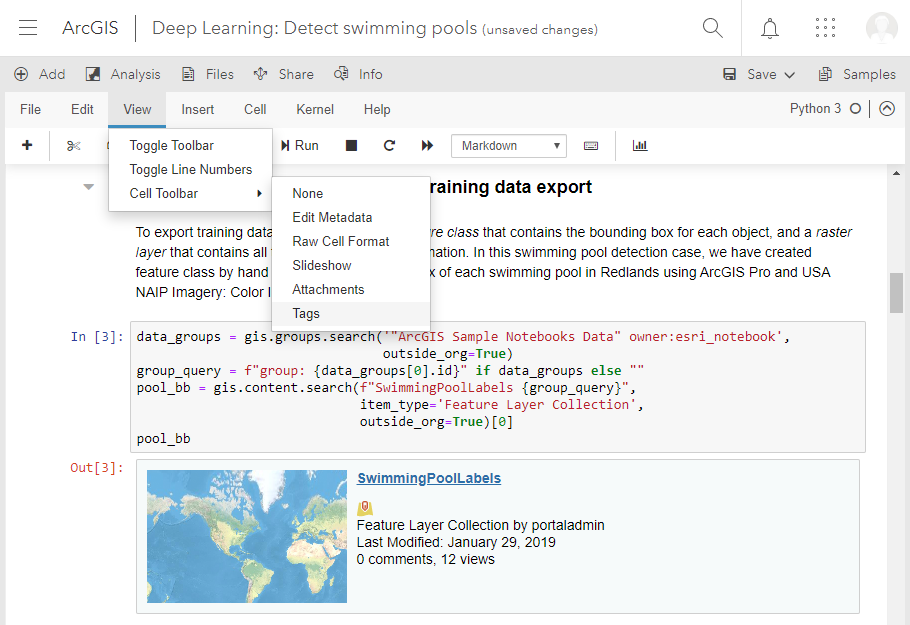This screenshot has width=910, height=625.
Task: Interrupt the kernel with stop icon
Action: click(351, 146)
